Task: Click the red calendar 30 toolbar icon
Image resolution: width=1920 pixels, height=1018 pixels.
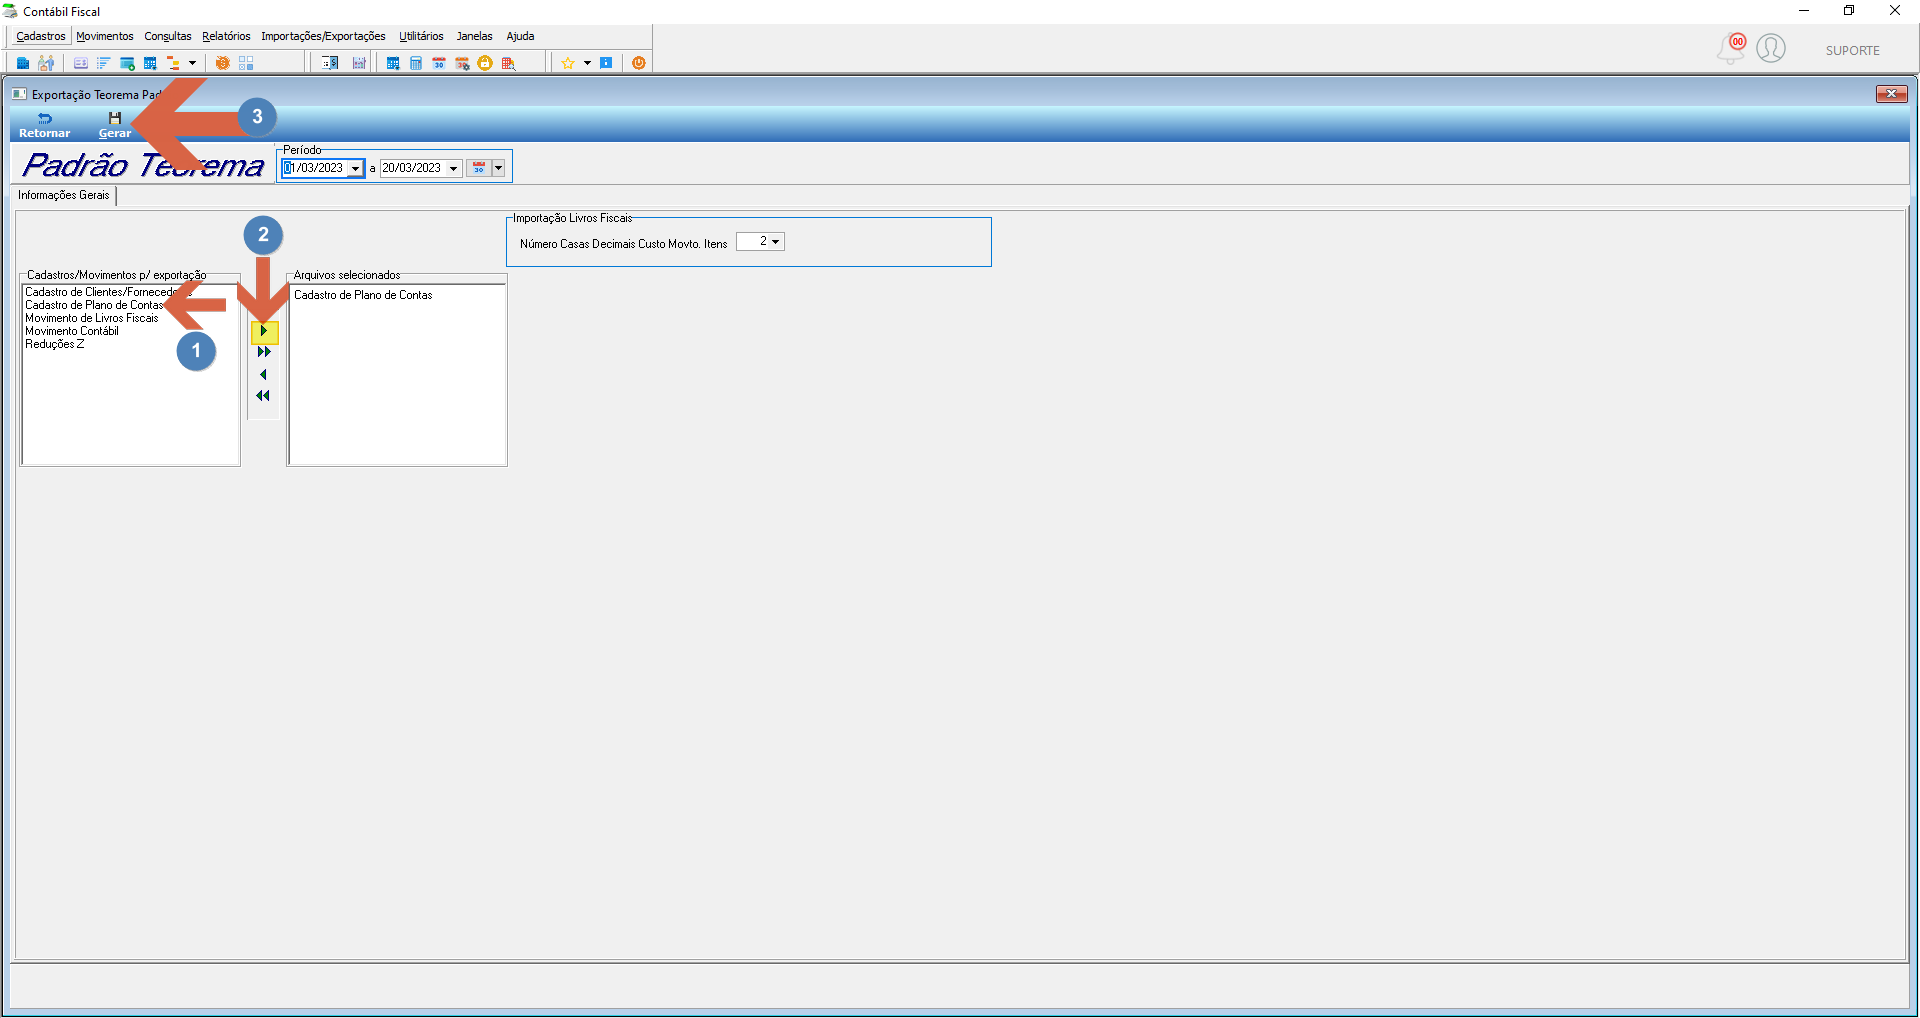Action: 439,63
